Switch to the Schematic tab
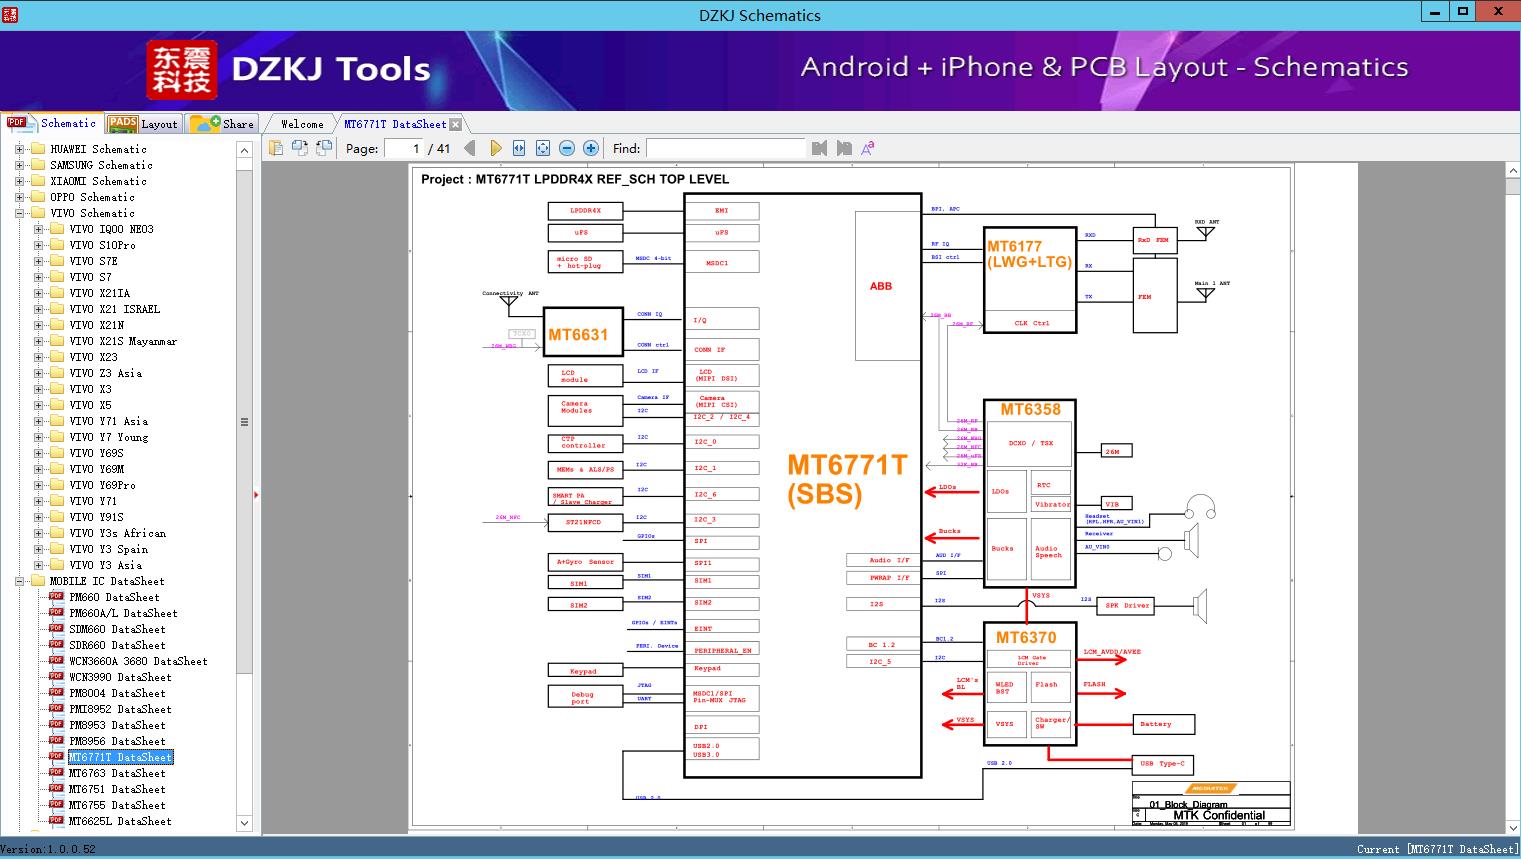This screenshot has width=1521, height=859. (52, 123)
